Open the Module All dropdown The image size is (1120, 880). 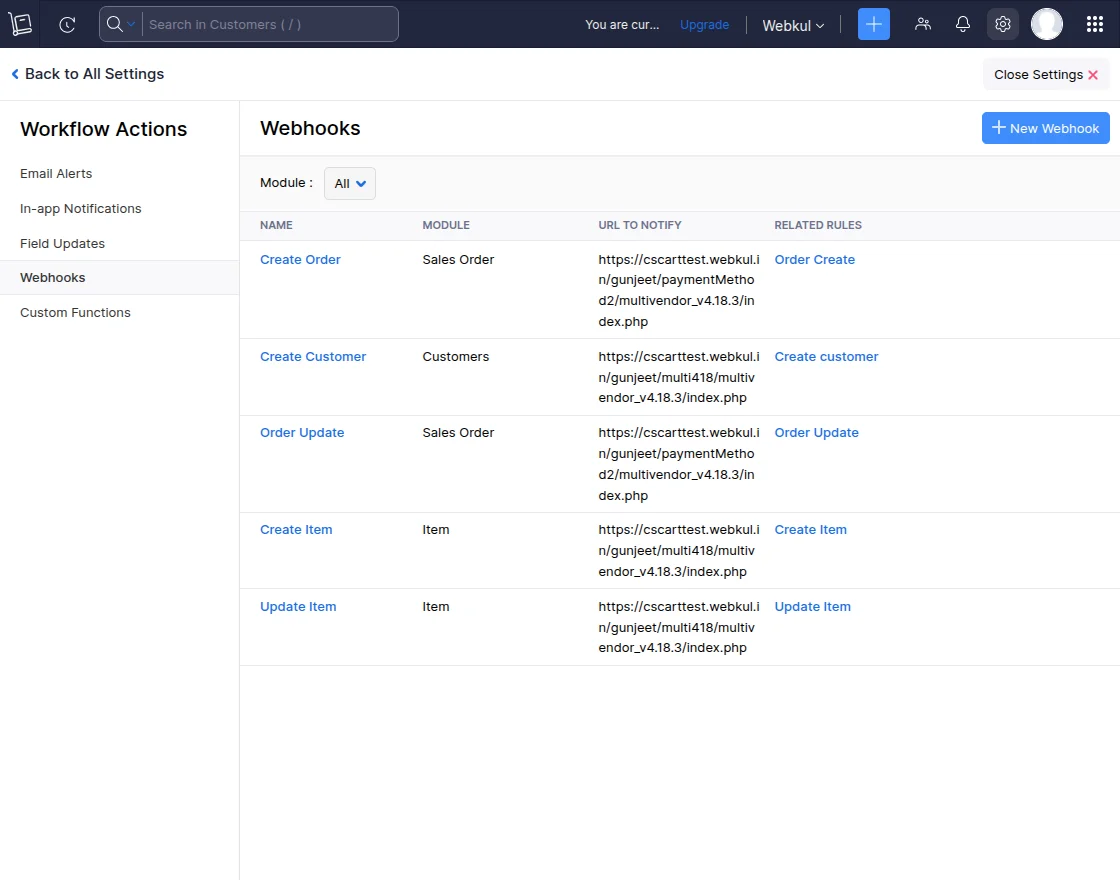click(x=349, y=183)
